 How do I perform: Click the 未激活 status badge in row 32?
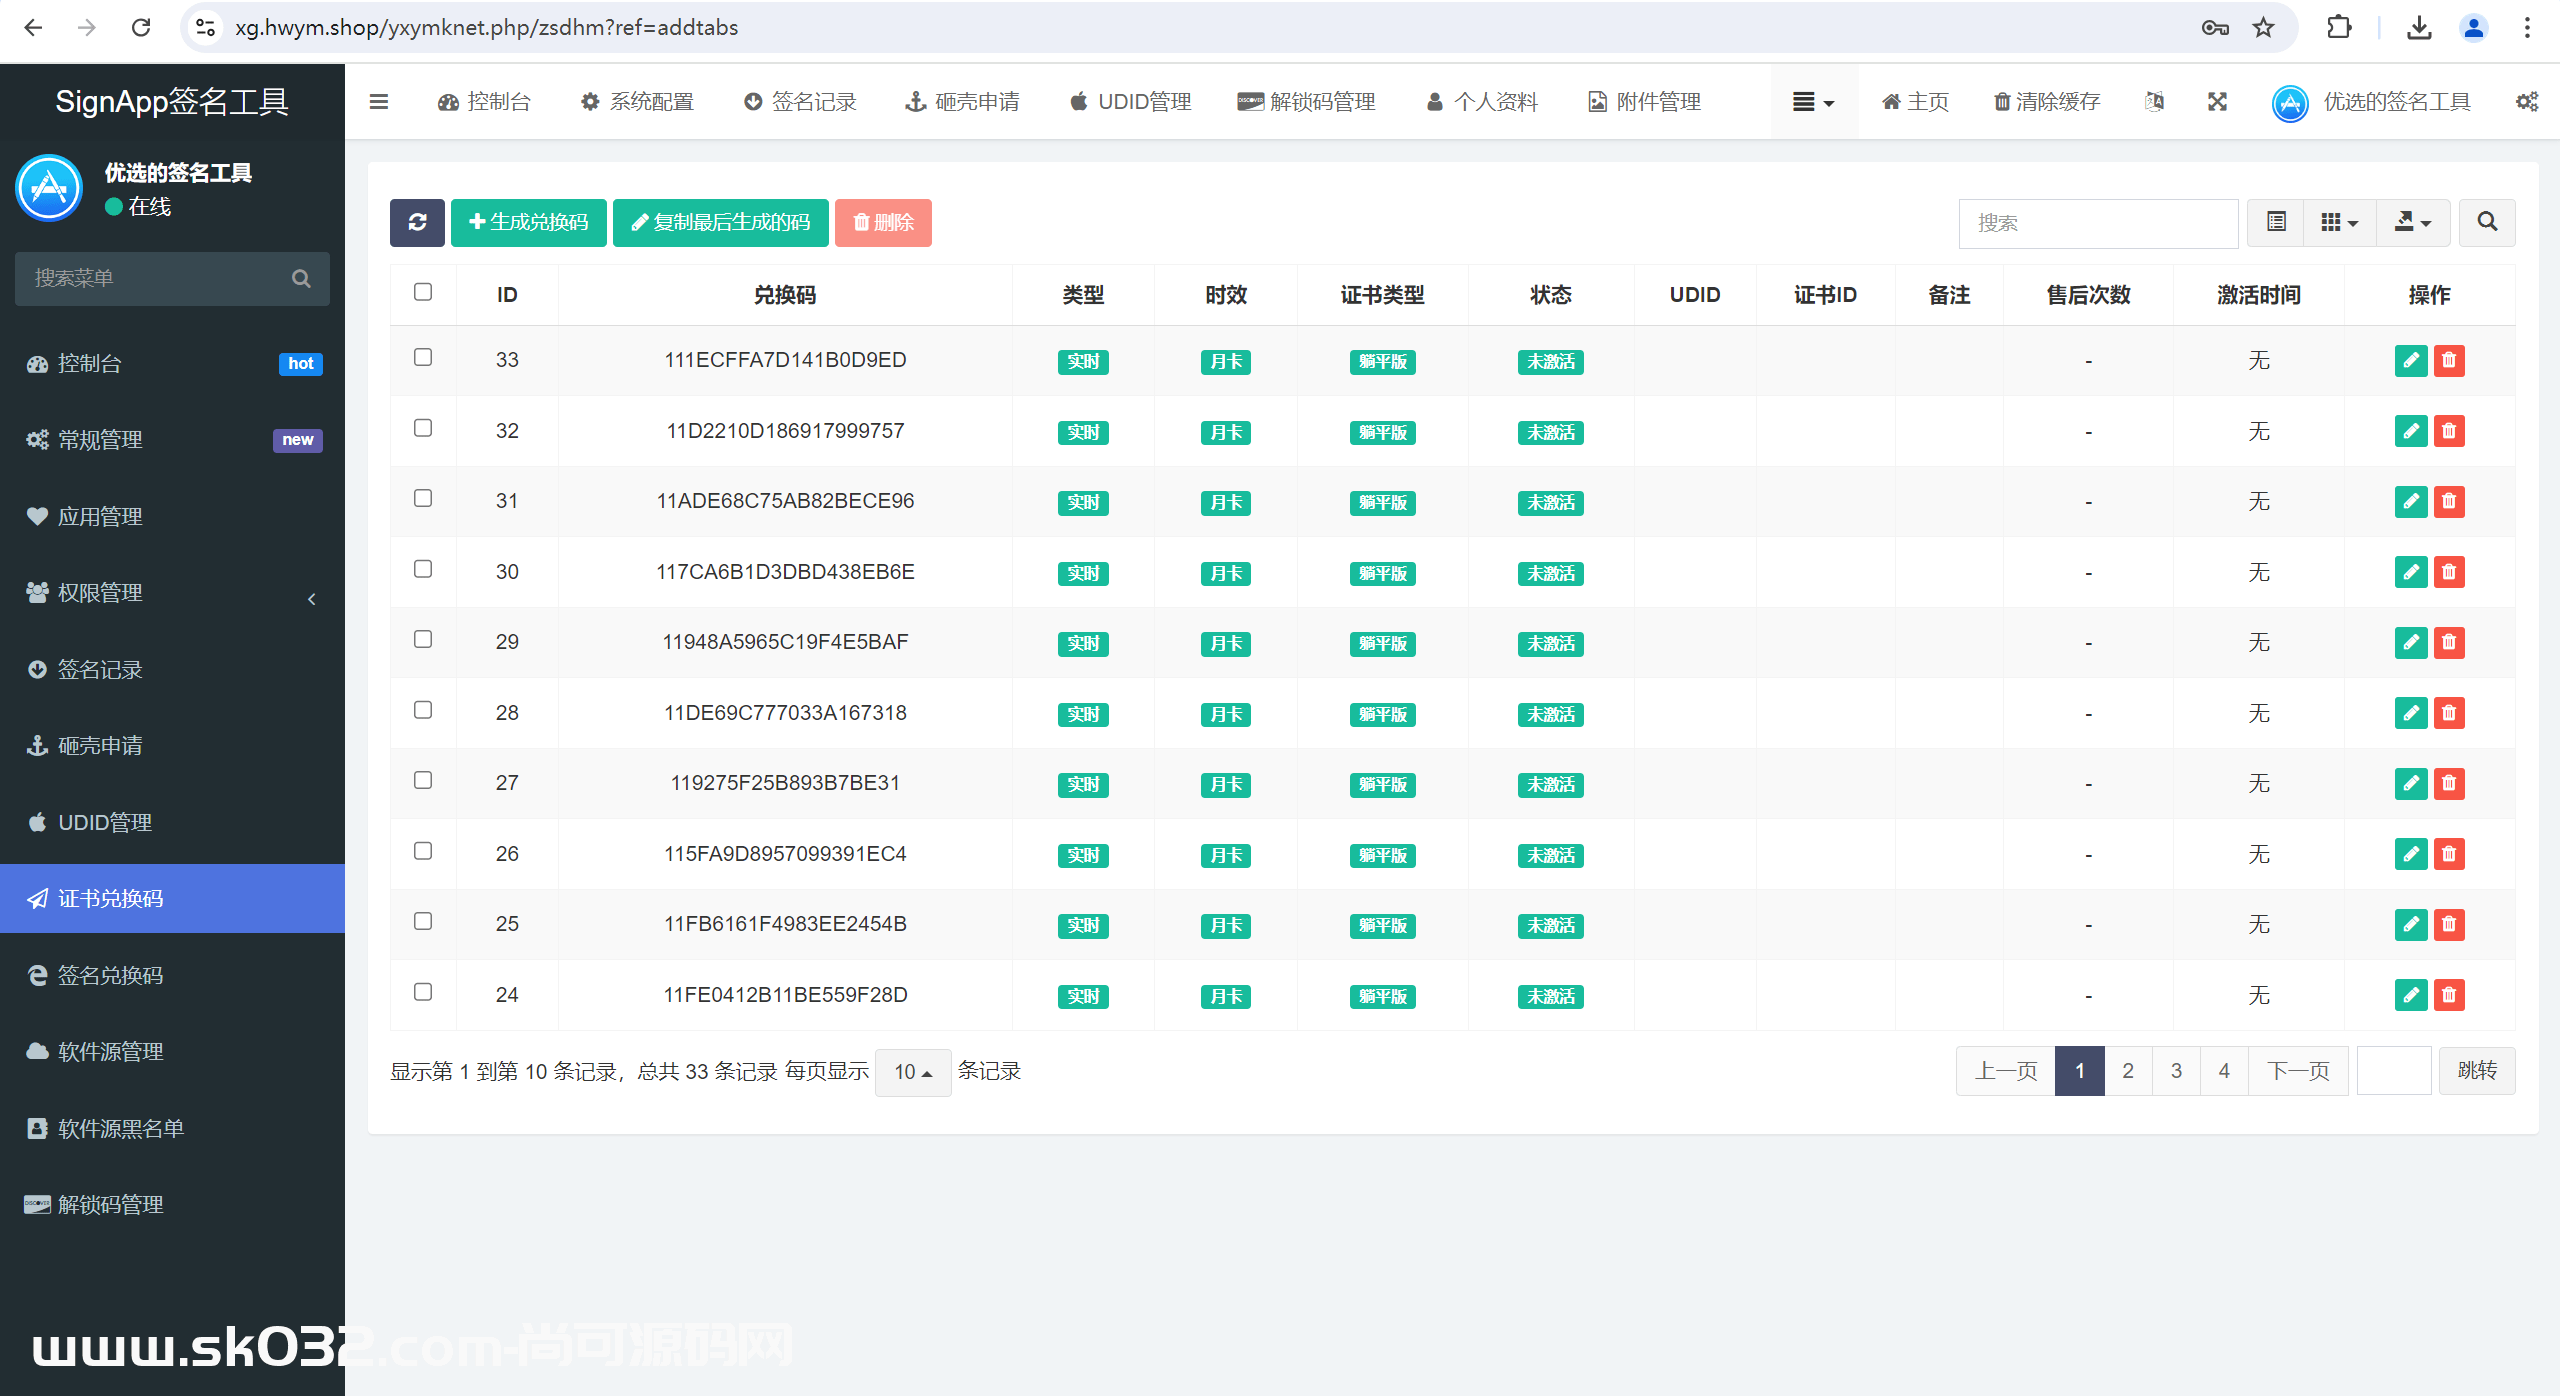point(1550,432)
